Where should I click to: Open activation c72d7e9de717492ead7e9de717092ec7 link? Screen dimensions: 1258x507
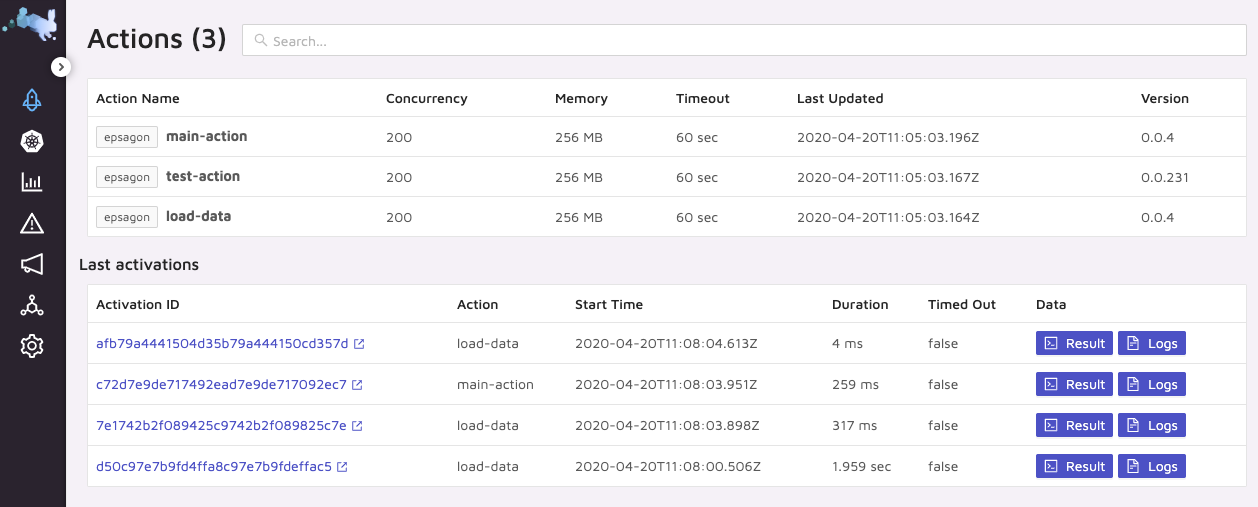[221, 385]
